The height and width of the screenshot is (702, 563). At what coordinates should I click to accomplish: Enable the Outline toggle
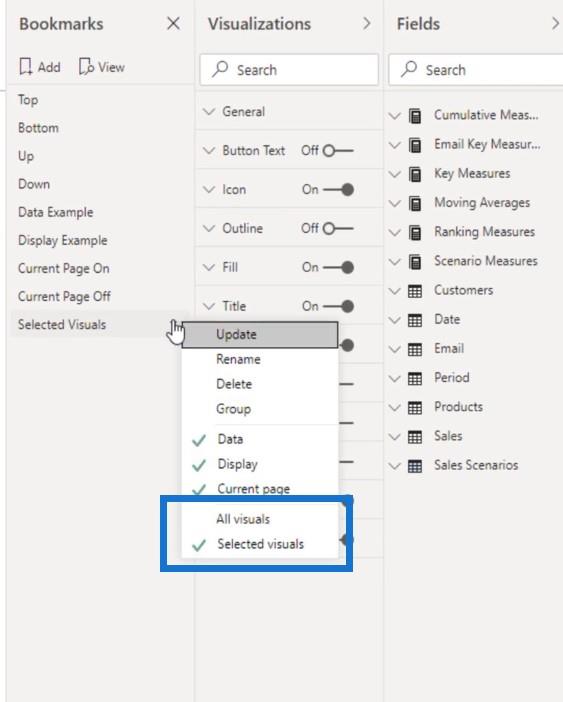point(338,229)
